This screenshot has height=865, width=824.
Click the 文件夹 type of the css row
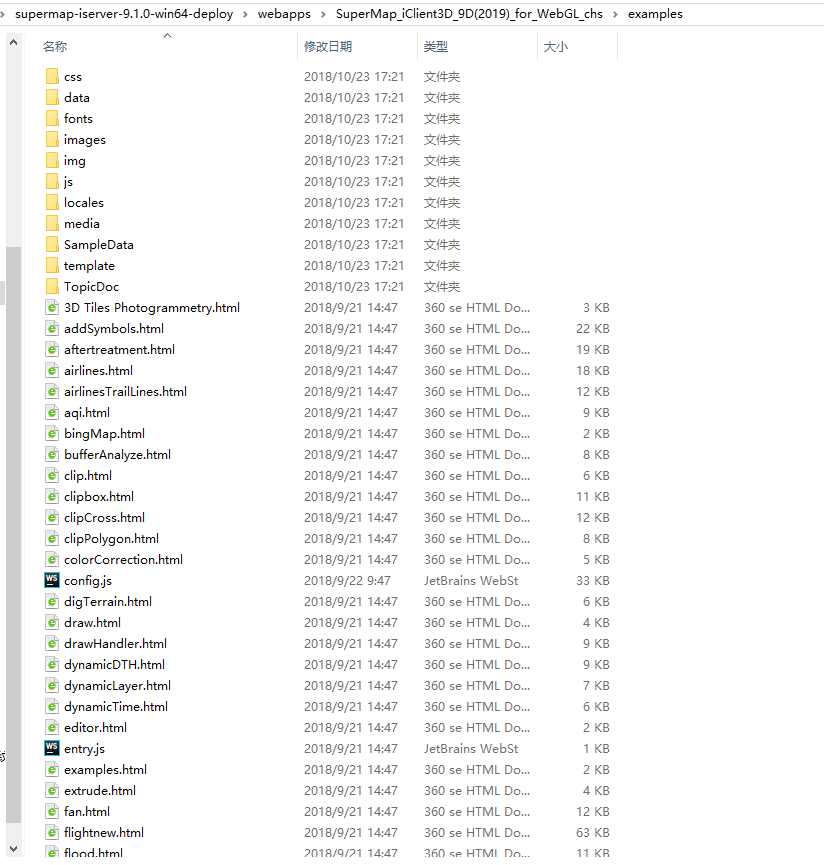442,76
